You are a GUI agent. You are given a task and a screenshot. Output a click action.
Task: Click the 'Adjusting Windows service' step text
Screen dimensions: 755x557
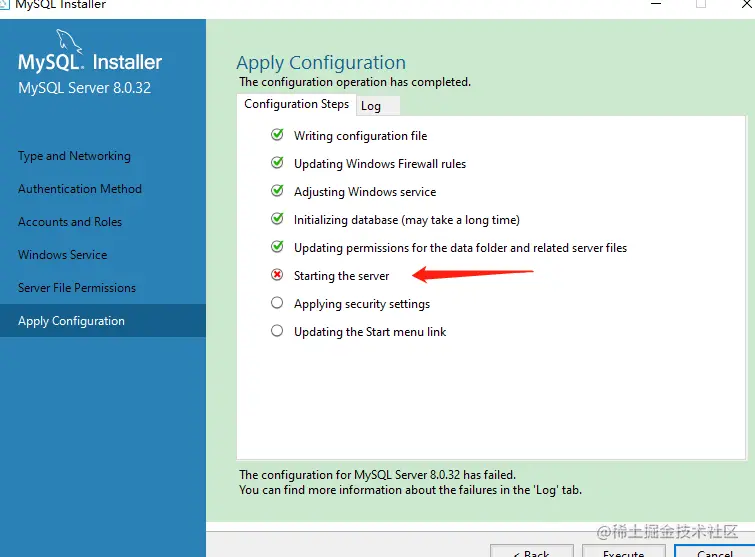(x=365, y=192)
